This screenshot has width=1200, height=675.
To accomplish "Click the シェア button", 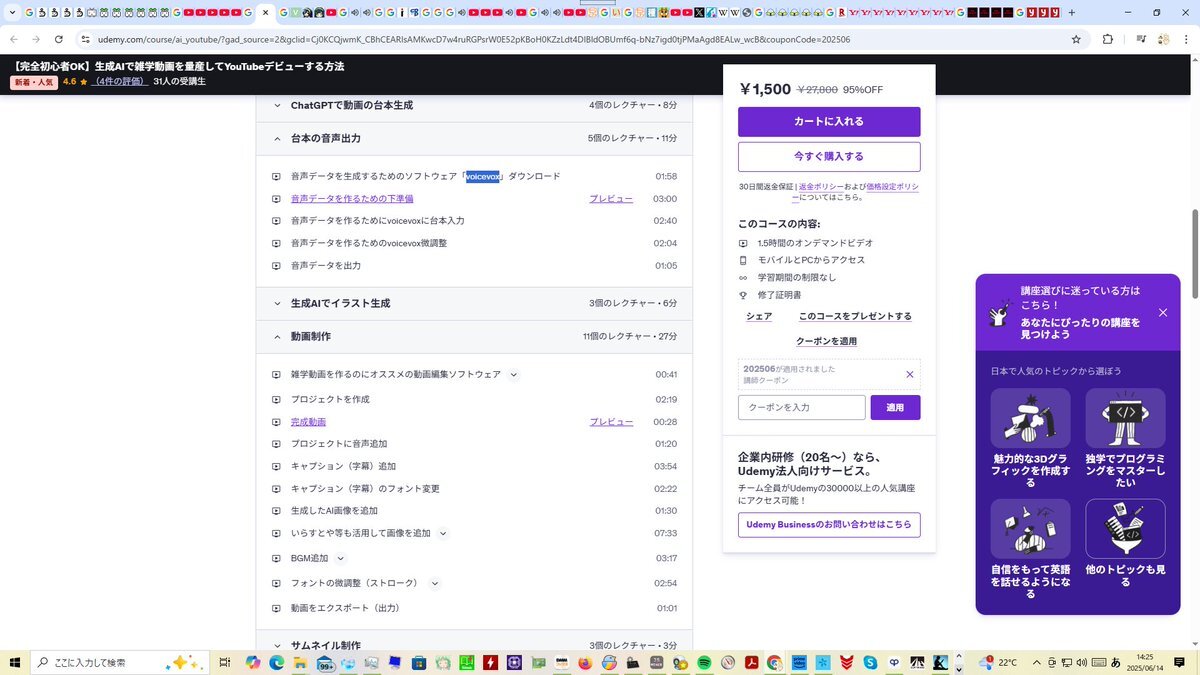I will pos(759,317).
